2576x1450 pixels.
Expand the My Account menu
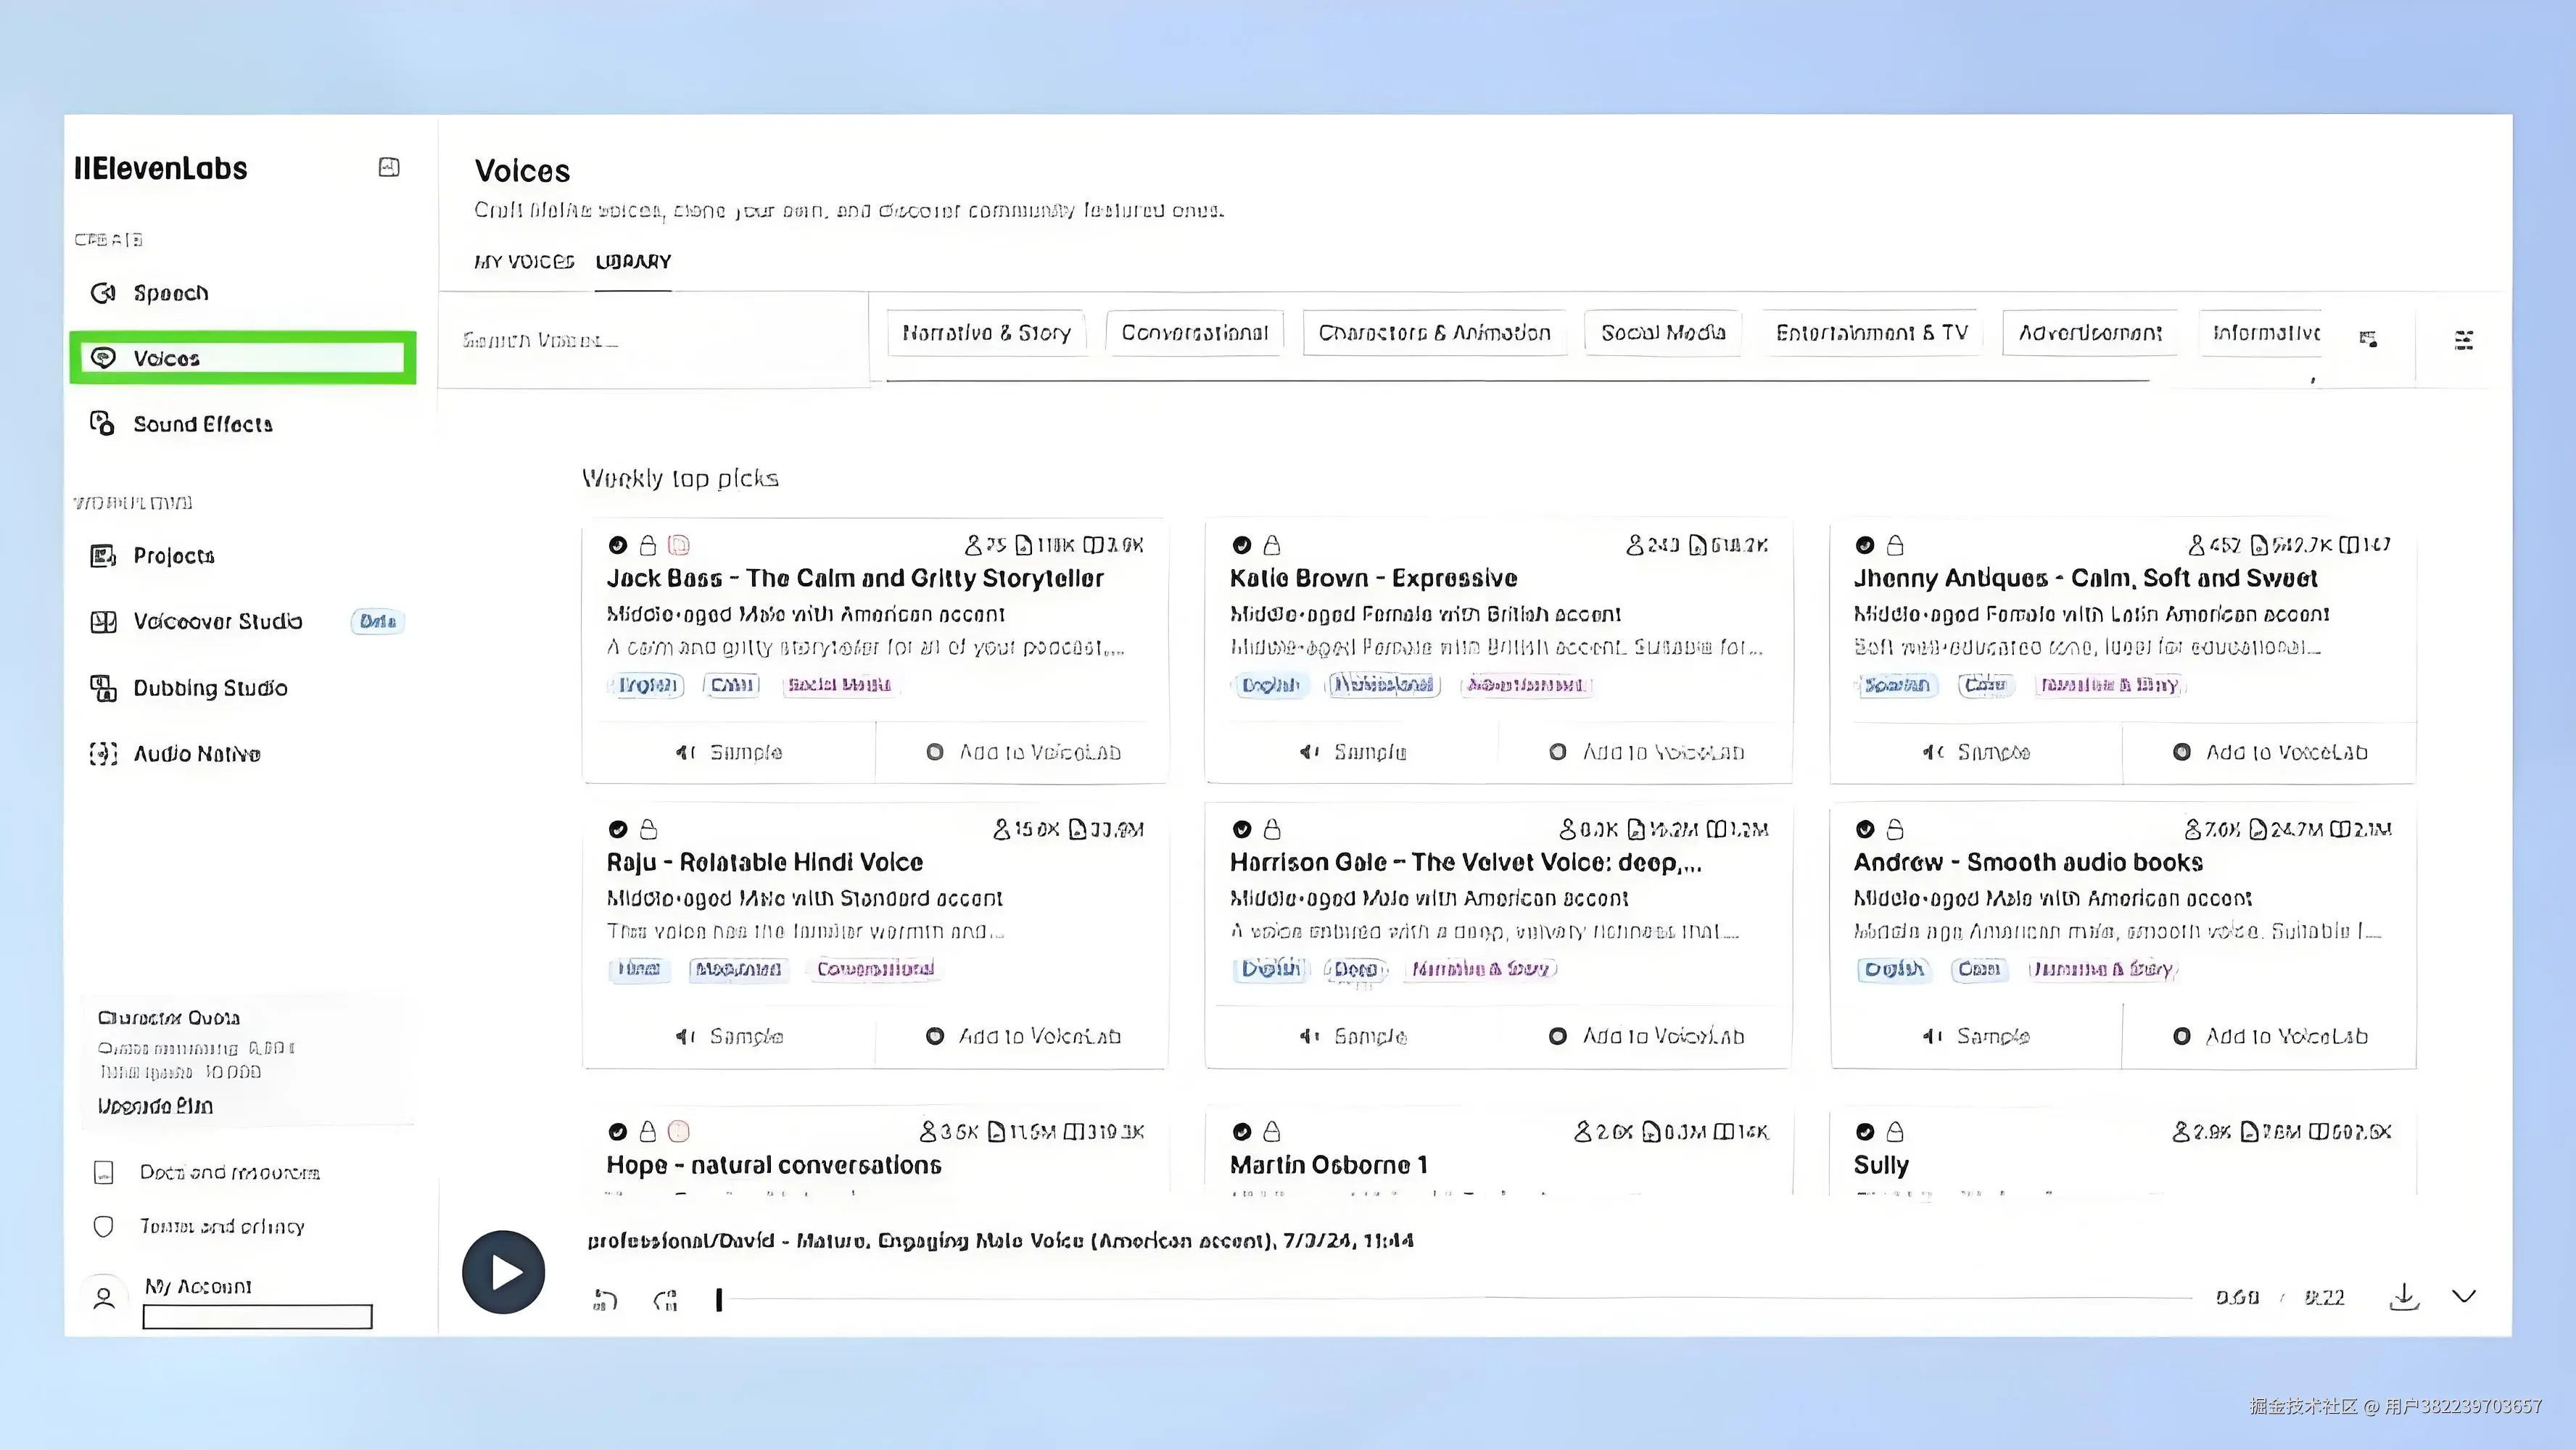click(198, 1287)
